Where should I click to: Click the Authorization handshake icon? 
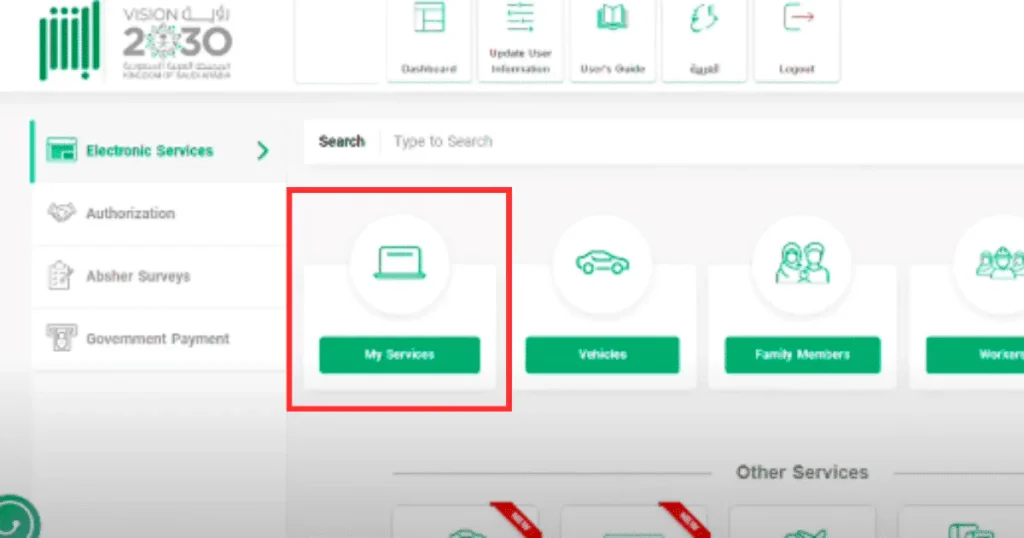coord(61,213)
